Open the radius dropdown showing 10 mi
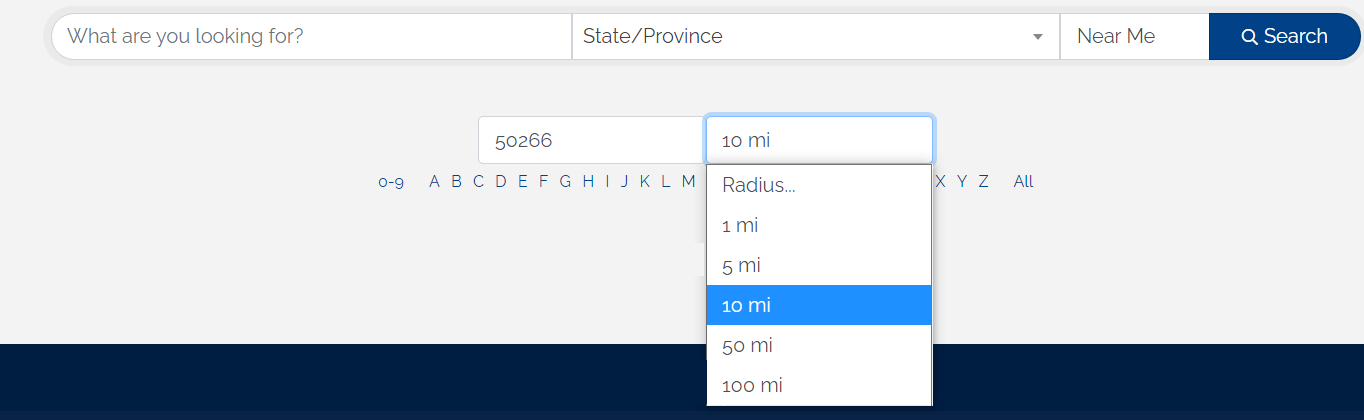Image resolution: width=1364 pixels, height=420 pixels. coord(819,141)
